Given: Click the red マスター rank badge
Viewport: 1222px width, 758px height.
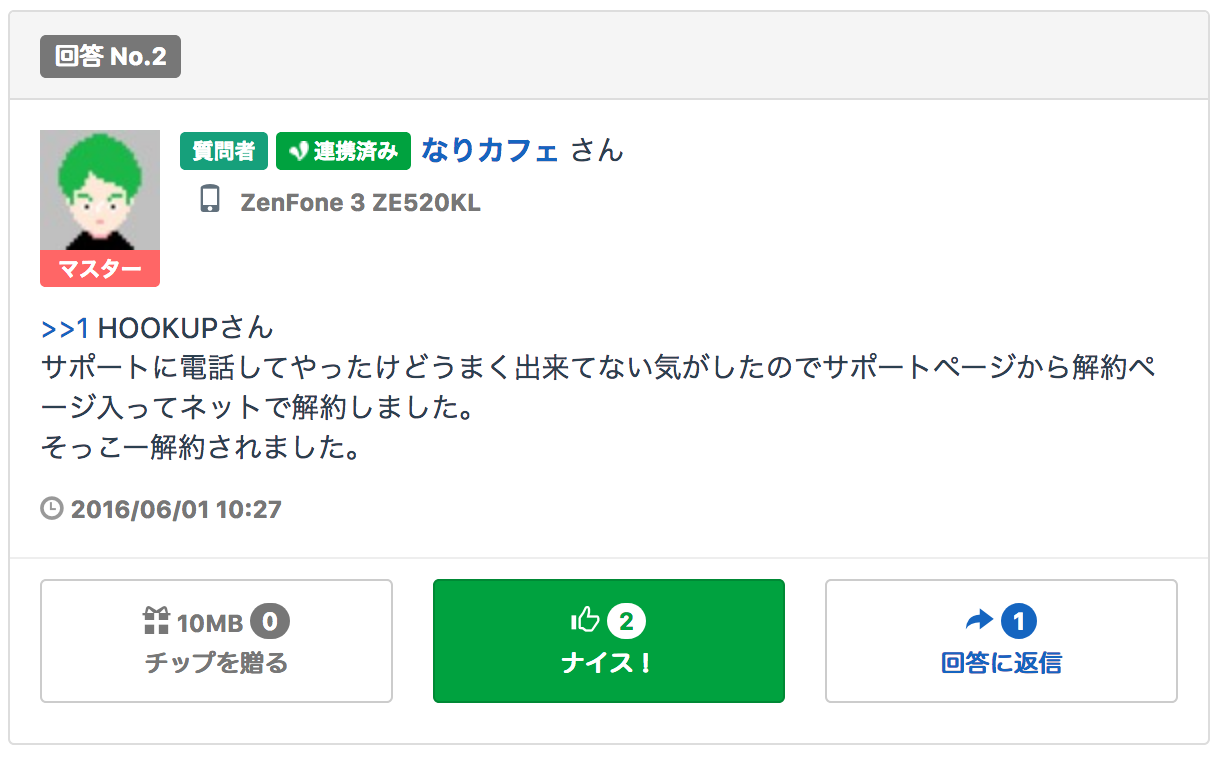Looking at the screenshot, I should click(100, 268).
